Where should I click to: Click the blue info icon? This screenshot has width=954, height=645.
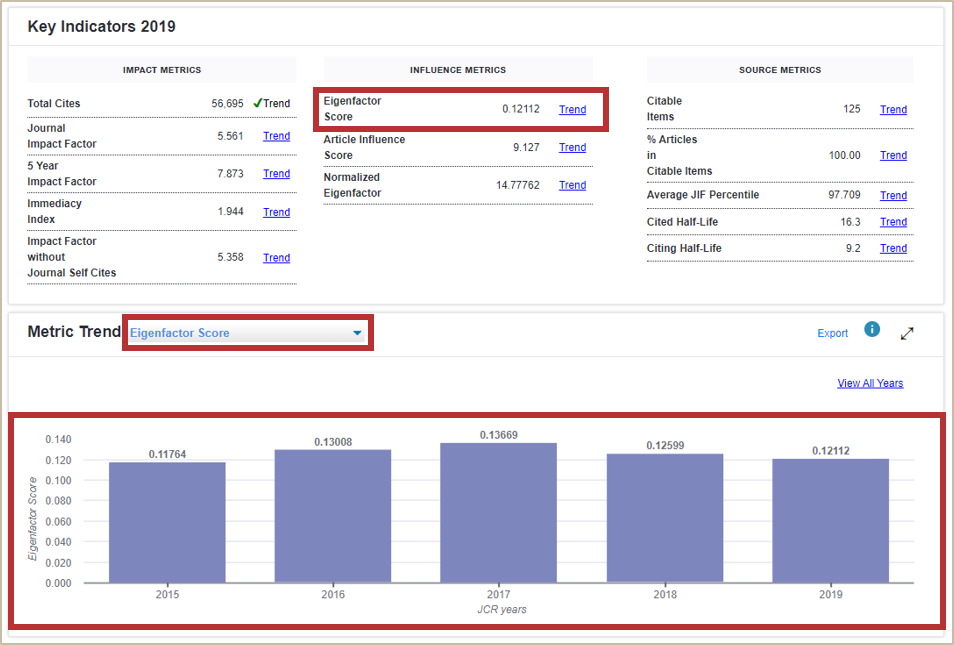pyautogui.click(x=872, y=329)
